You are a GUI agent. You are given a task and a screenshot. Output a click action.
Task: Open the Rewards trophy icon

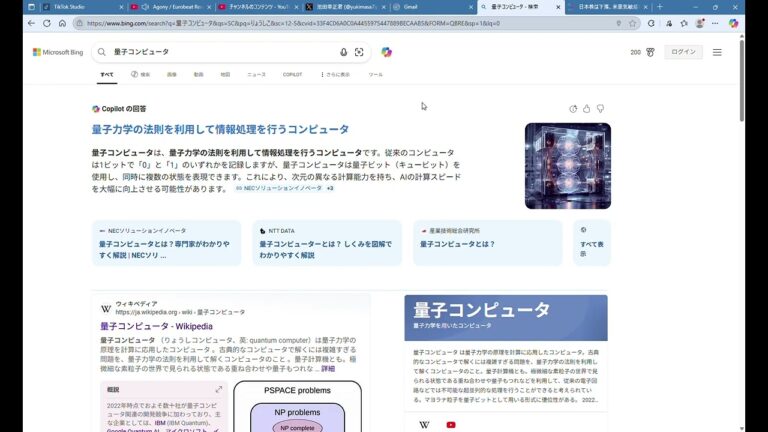(x=650, y=52)
